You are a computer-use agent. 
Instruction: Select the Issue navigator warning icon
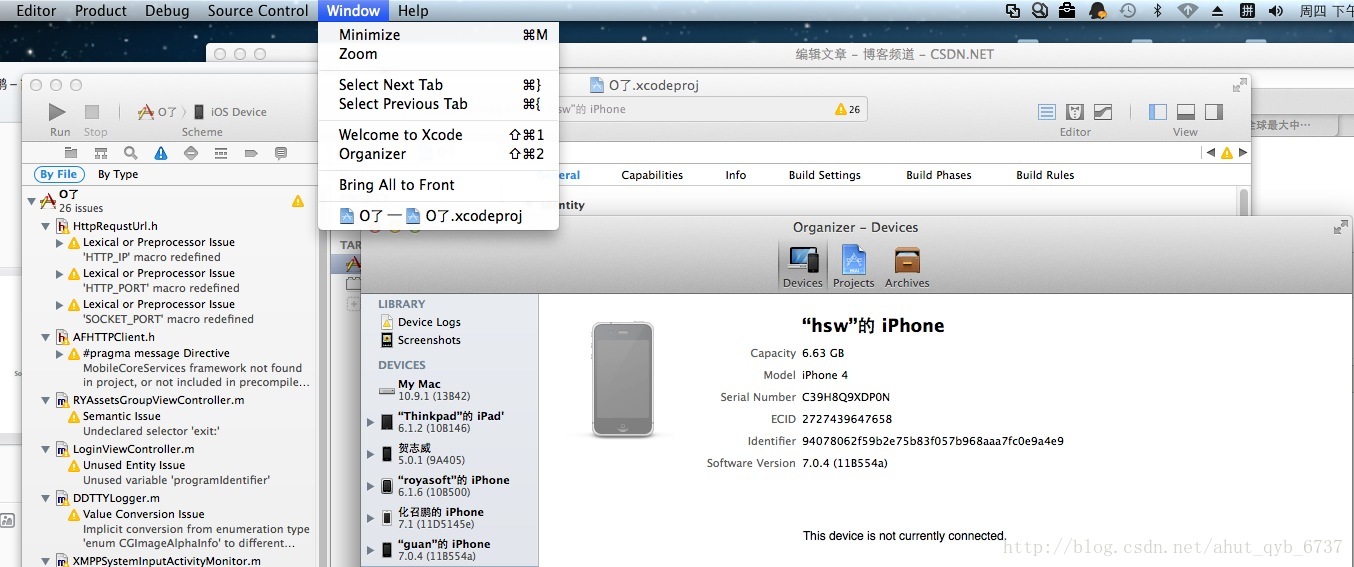pyautogui.click(x=160, y=153)
